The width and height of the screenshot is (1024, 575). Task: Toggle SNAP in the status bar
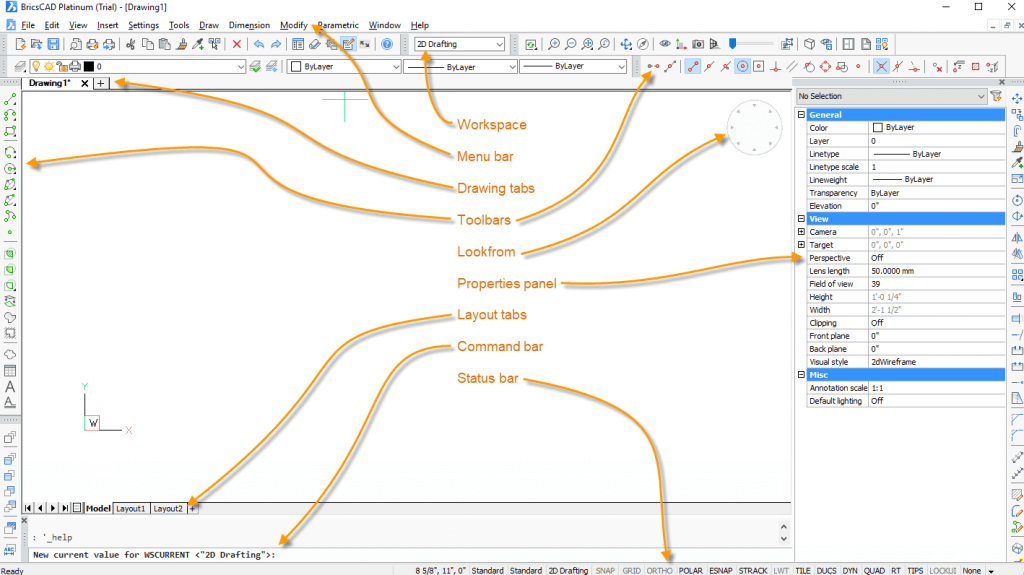pyautogui.click(x=605, y=570)
